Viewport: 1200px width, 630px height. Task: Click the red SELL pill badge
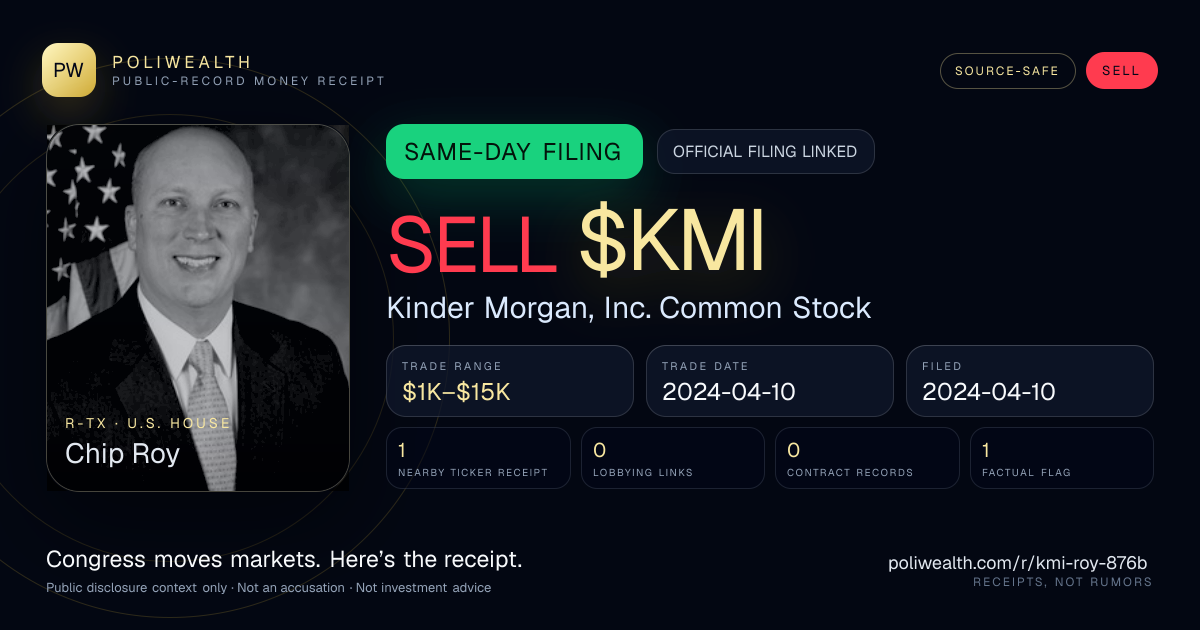tap(1121, 71)
